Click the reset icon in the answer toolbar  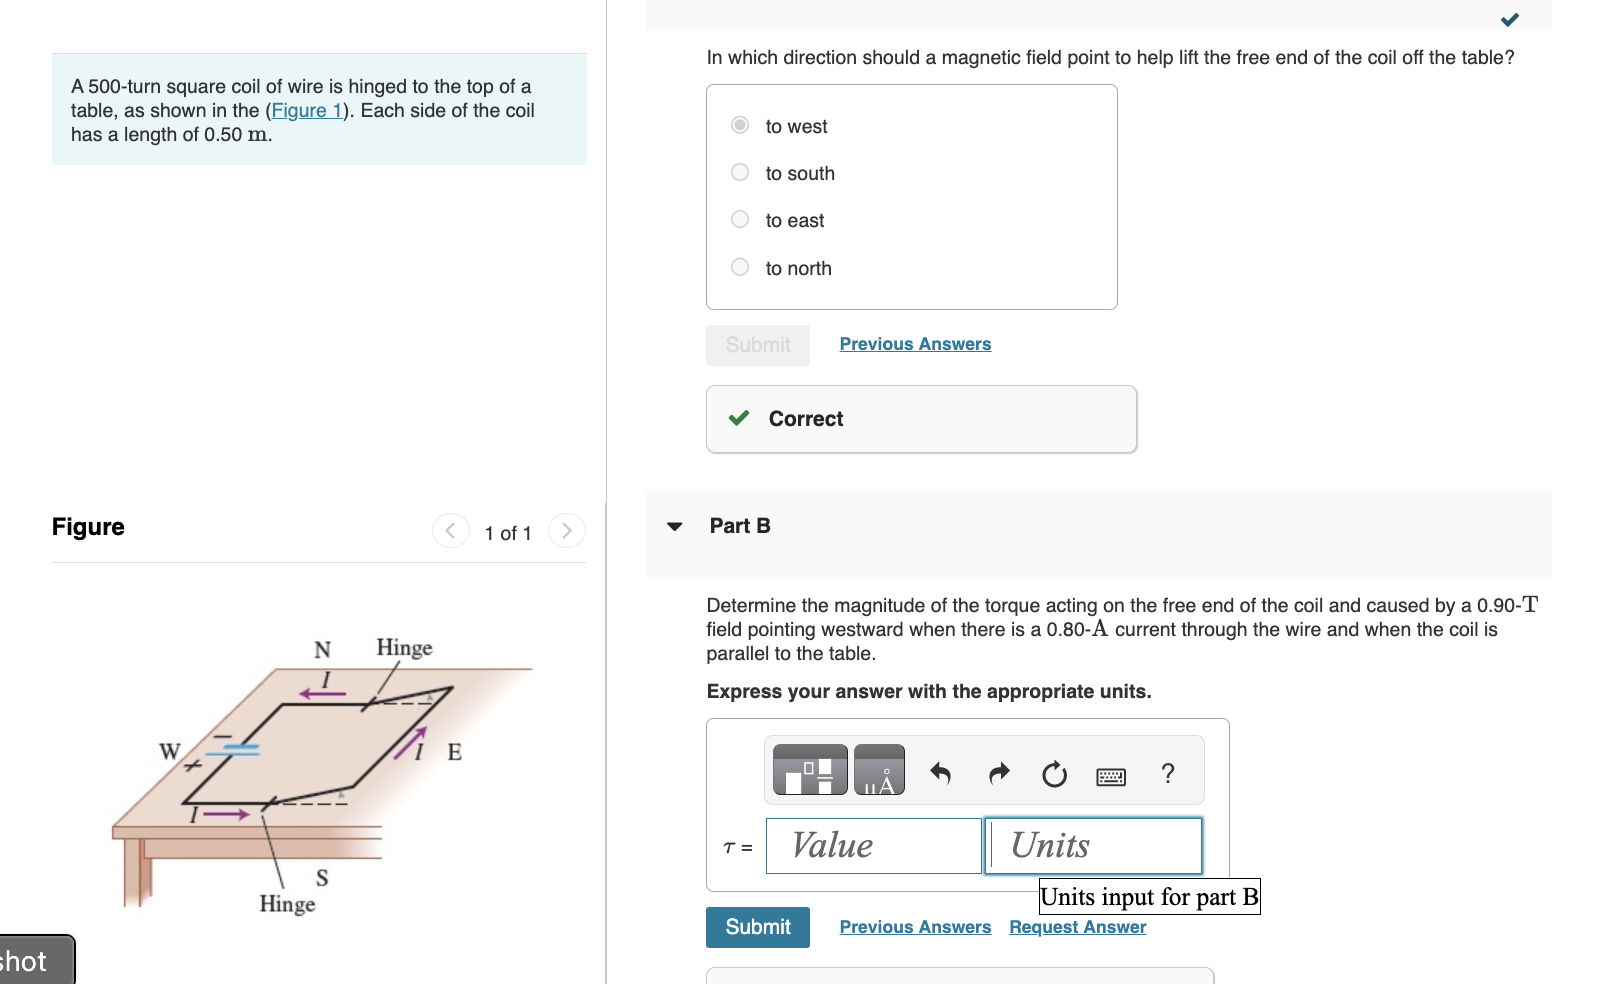tap(1054, 772)
